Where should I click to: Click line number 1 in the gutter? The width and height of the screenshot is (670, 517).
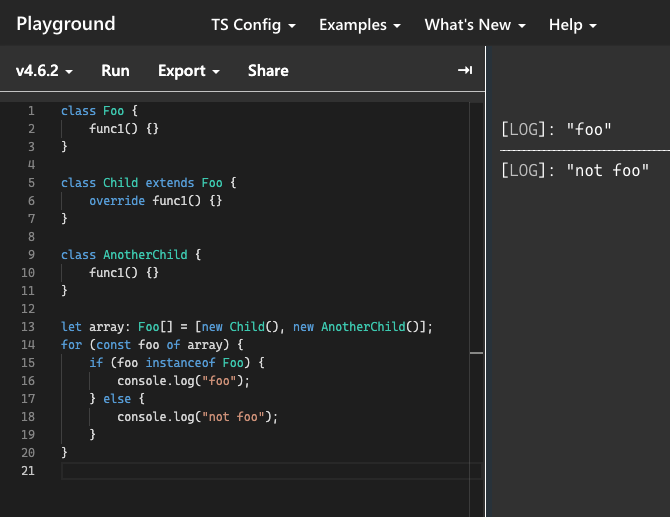pyautogui.click(x=31, y=111)
